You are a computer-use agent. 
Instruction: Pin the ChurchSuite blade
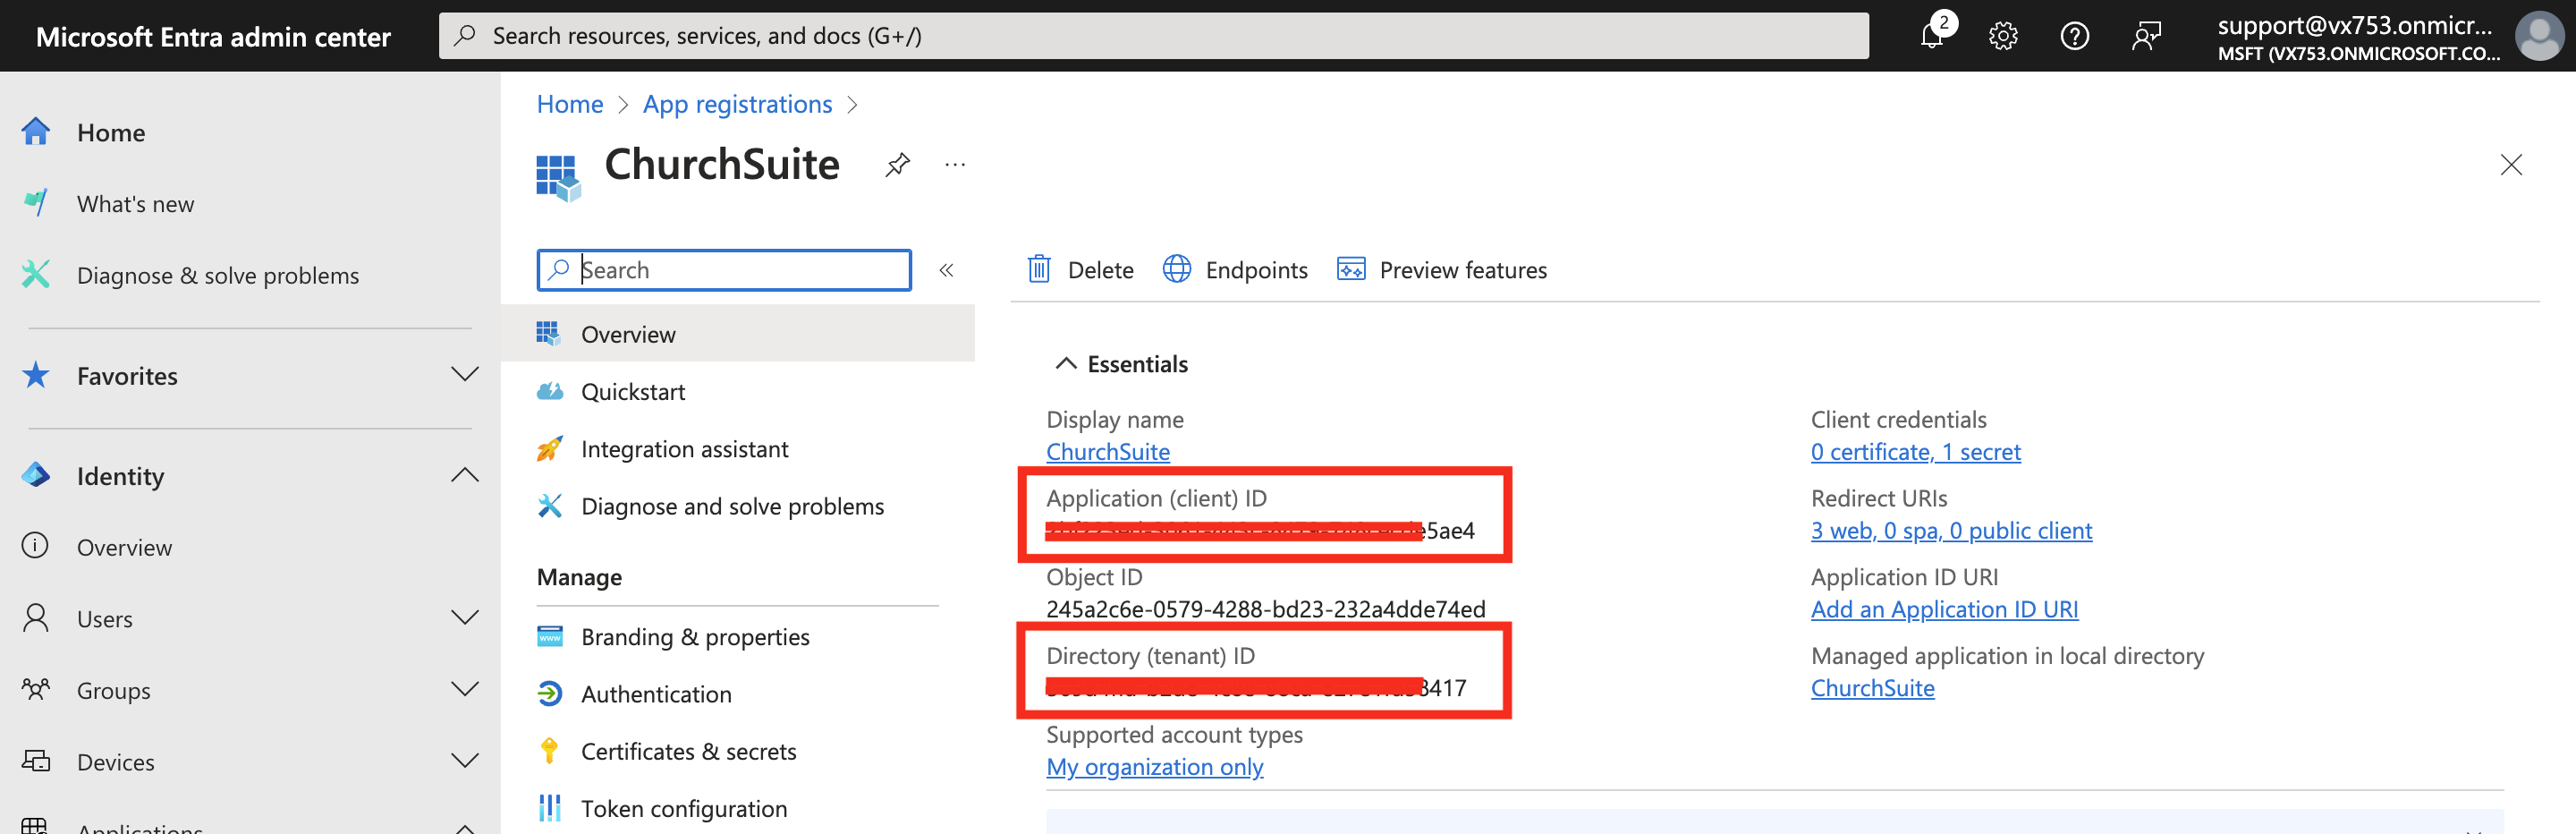pyautogui.click(x=898, y=164)
